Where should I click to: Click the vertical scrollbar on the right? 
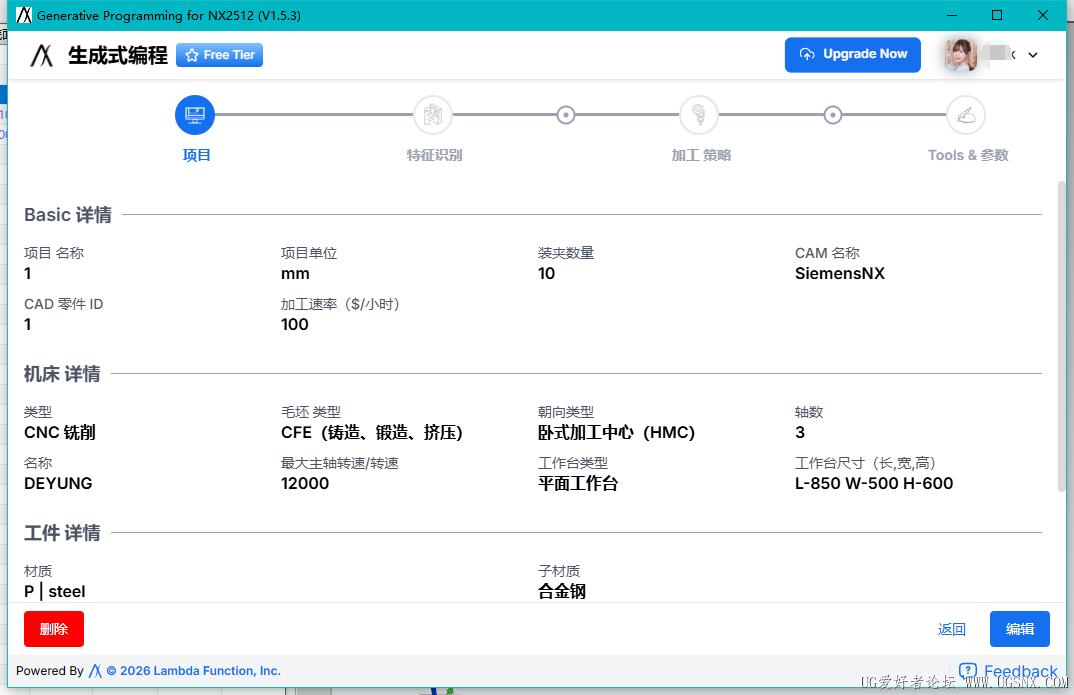(x=1062, y=336)
